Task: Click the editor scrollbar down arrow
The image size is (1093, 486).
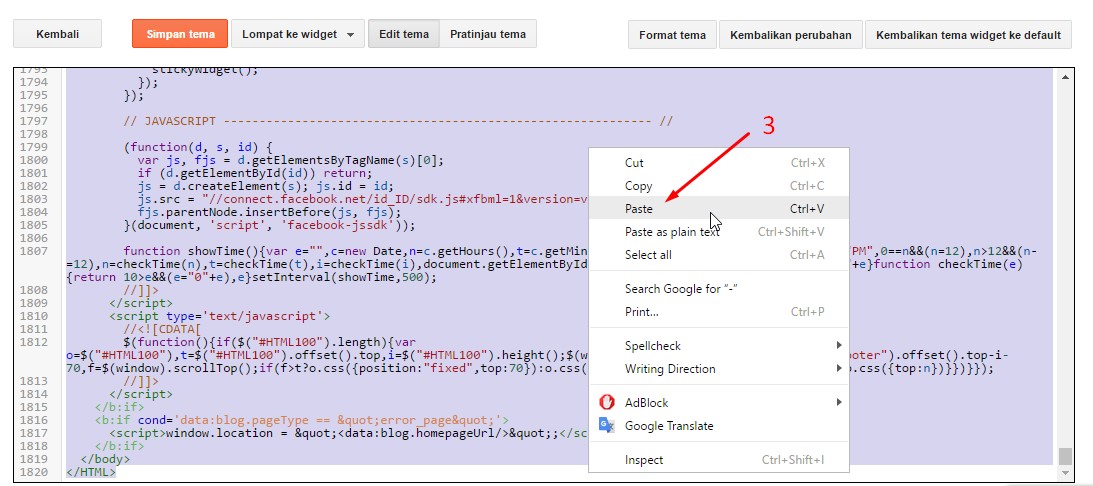Action: point(1064,473)
